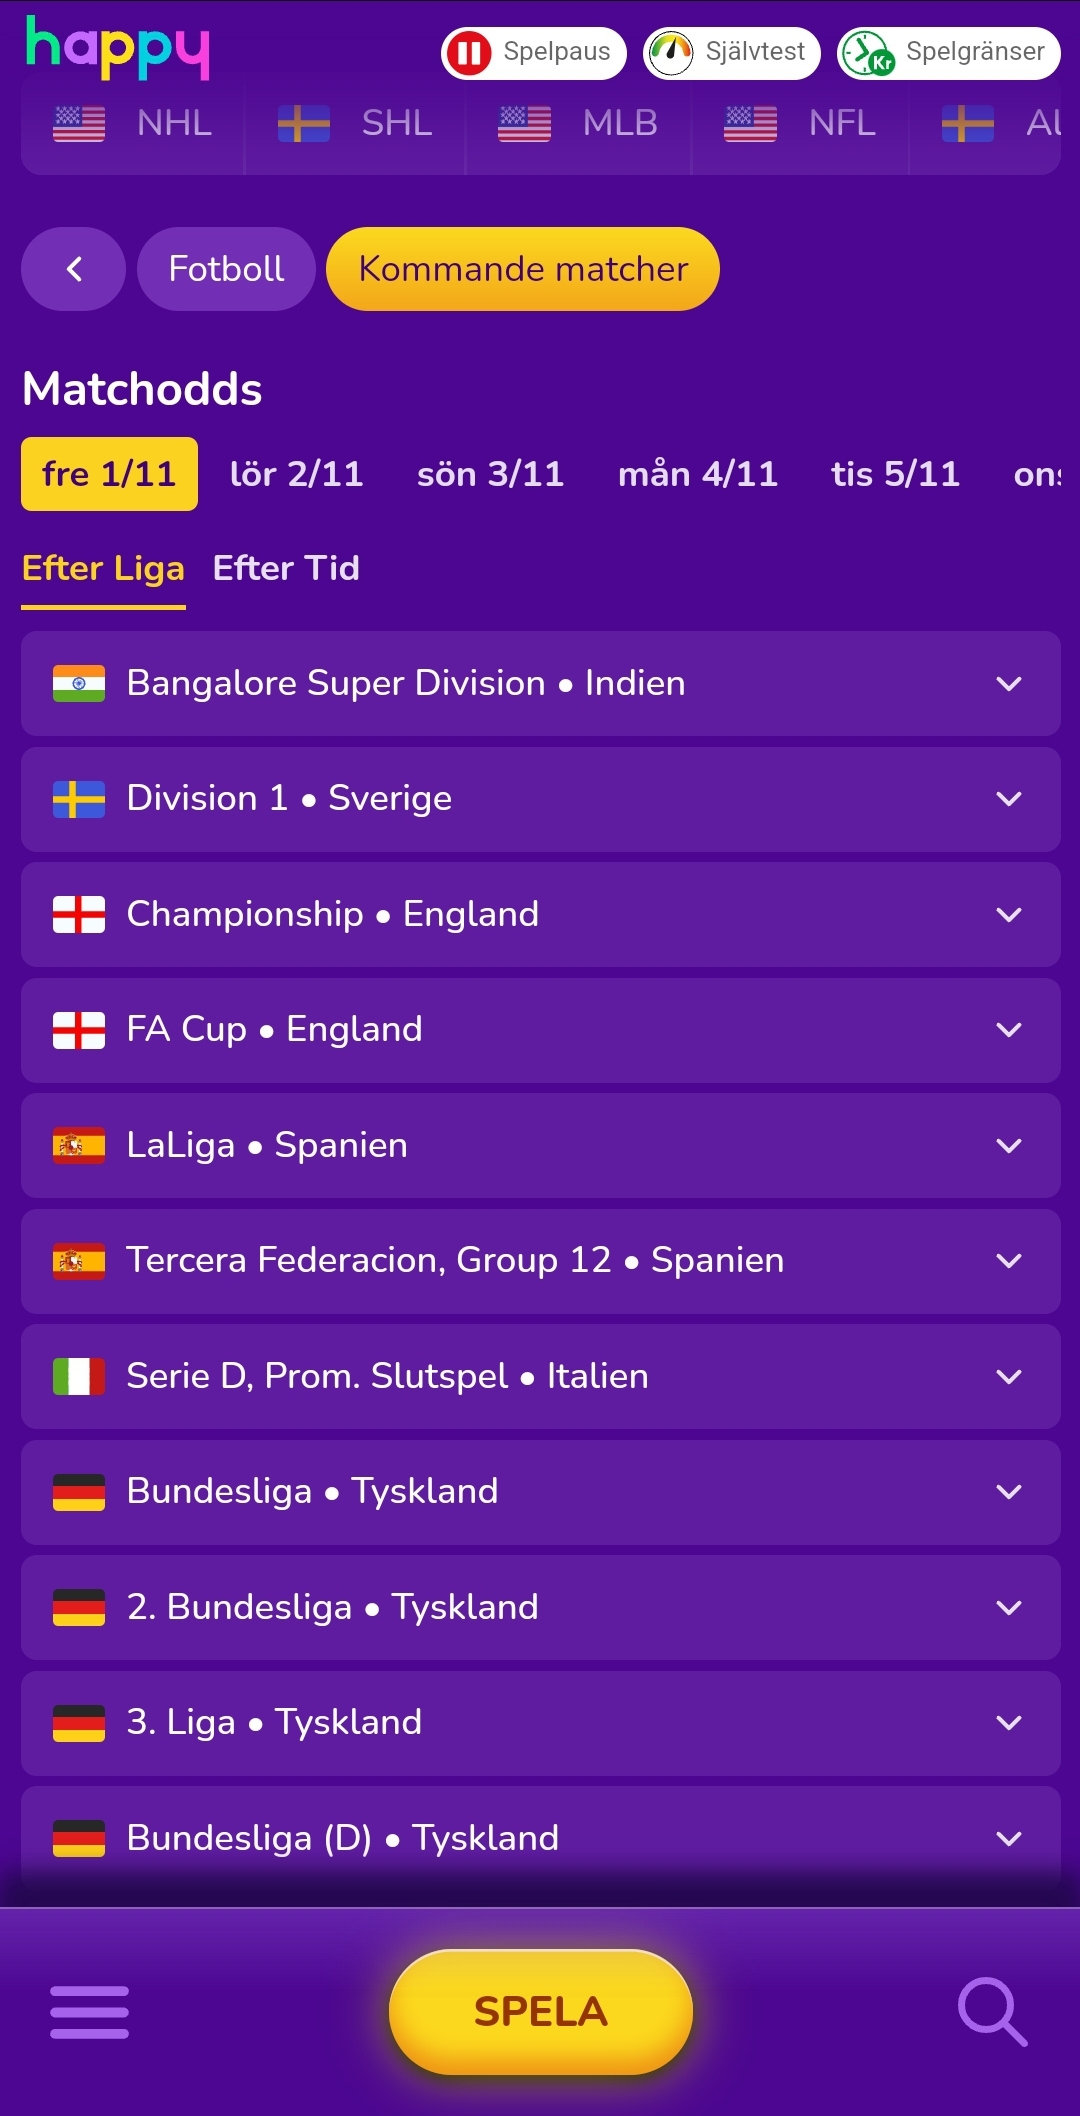The image size is (1080, 2116).
Task: Click the back arrow chevron
Action: click(73, 268)
